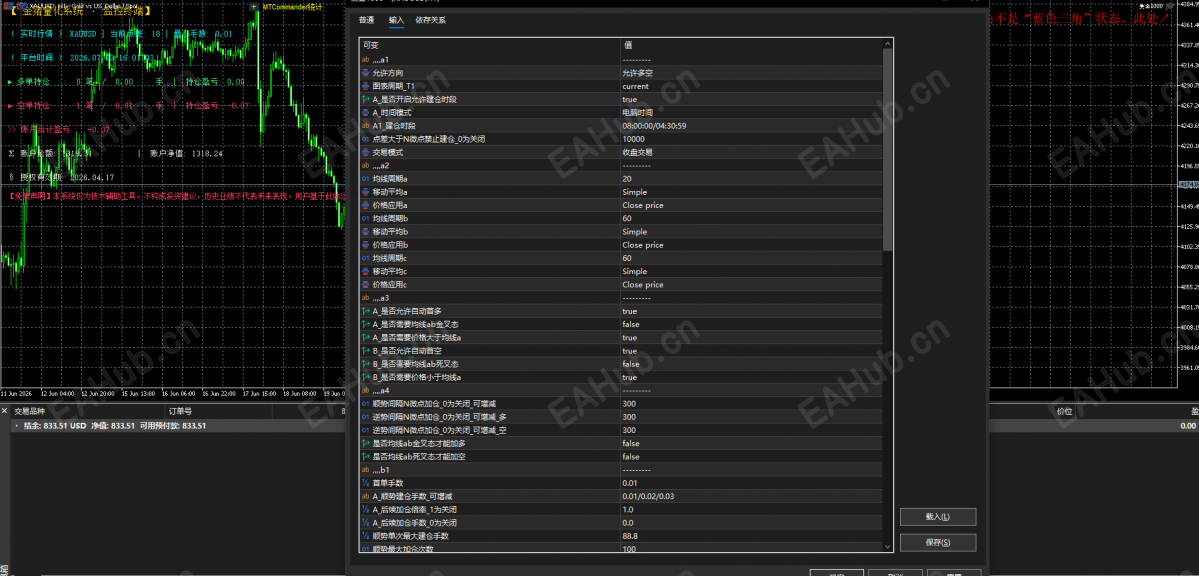Click the 价位 column header in terminal
Screen dimensions: 1199x576
pyautogui.click(x=1064, y=412)
